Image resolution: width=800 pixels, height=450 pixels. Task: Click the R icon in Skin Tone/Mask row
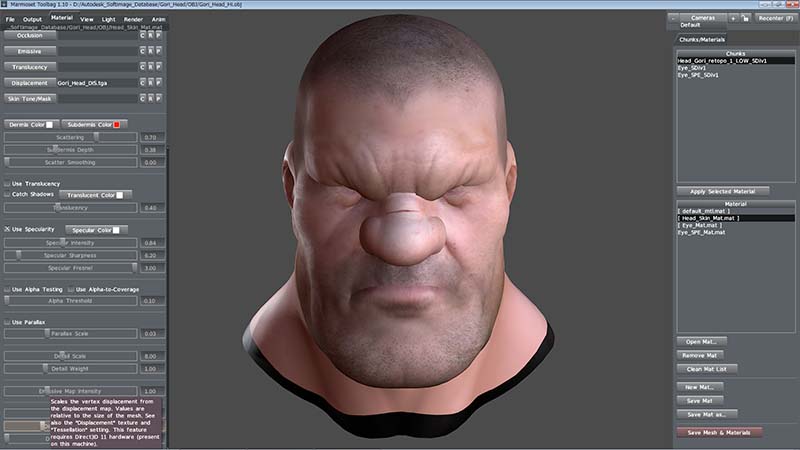click(x=151, y=98)
